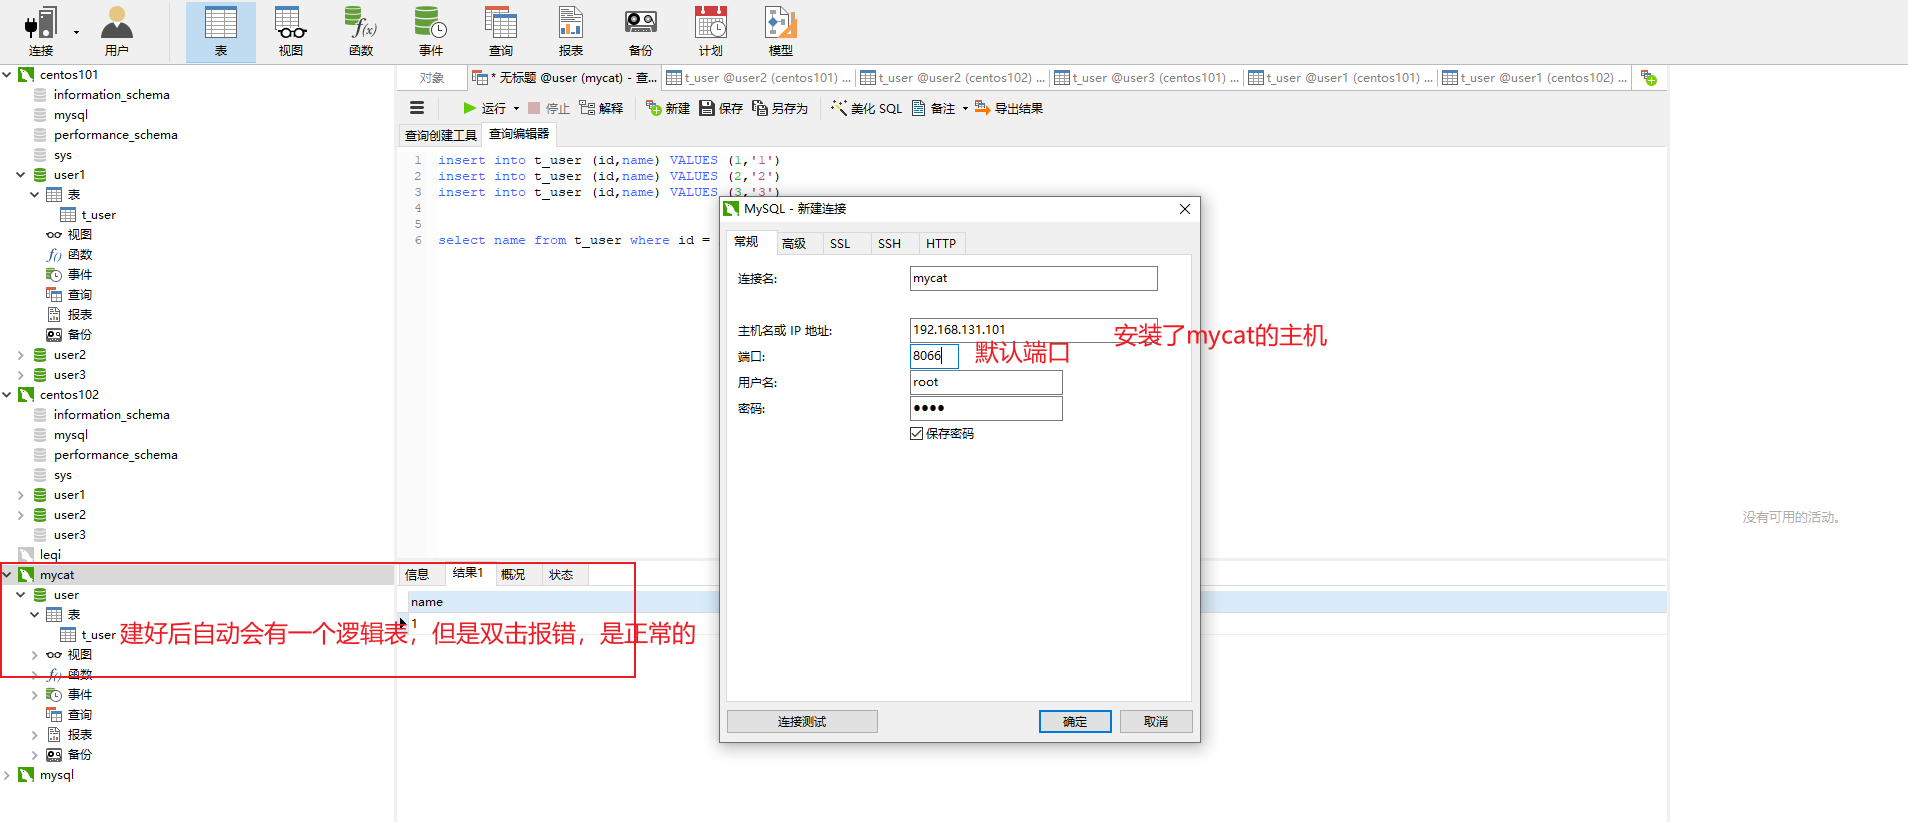Switch to 查询创建工具 (Query Builder) tab

click(440, 135)
